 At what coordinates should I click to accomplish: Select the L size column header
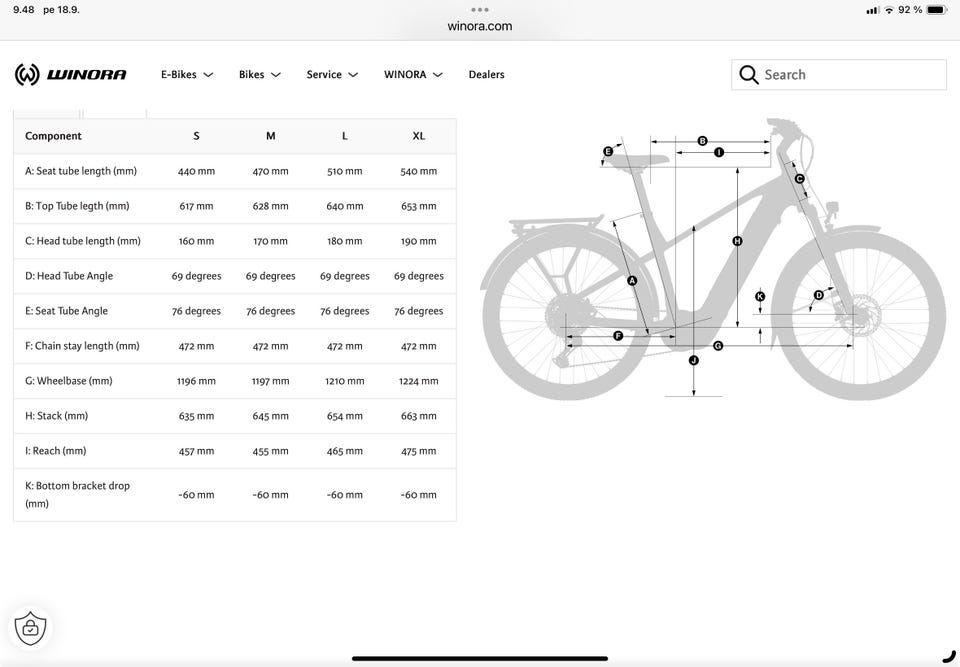pyautogui.click(x=345, y=136)
